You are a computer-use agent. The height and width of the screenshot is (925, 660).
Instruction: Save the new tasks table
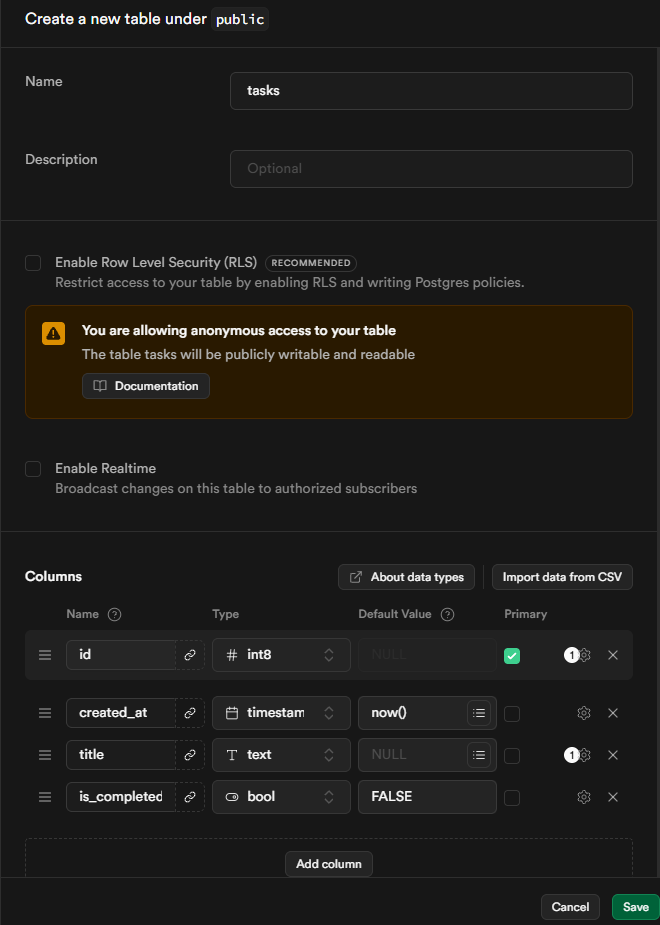pos(635,907)
